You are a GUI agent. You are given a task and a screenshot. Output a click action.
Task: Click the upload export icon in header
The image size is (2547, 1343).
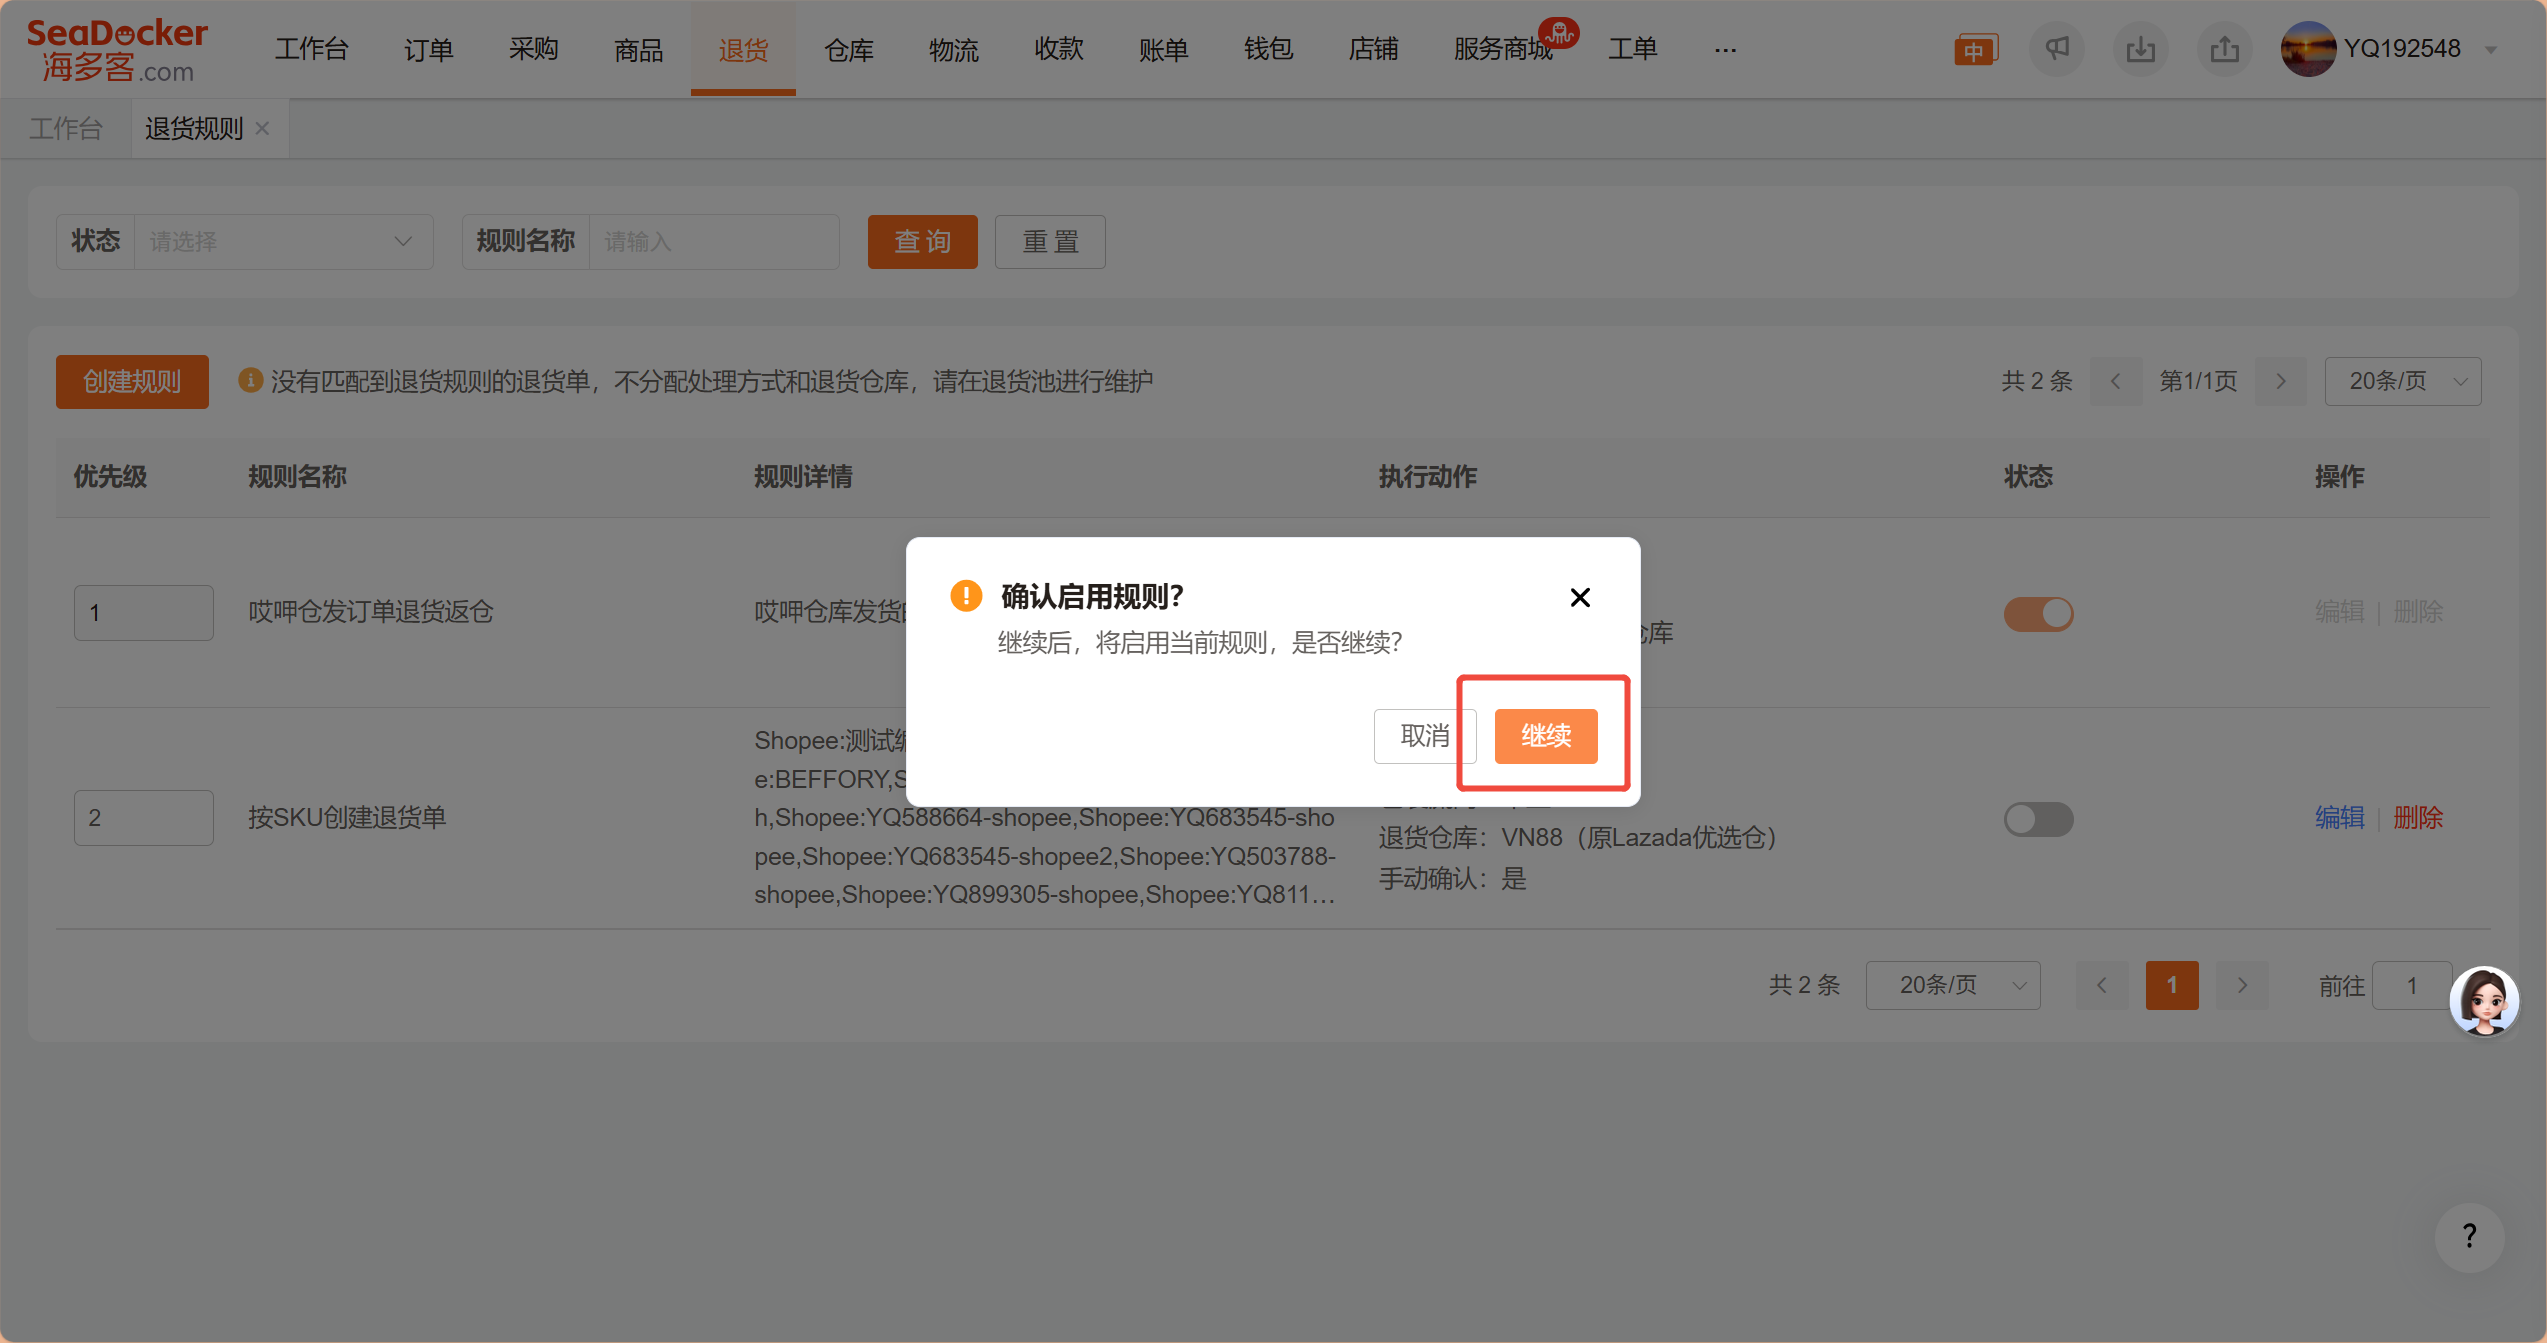coord(2224,49)
